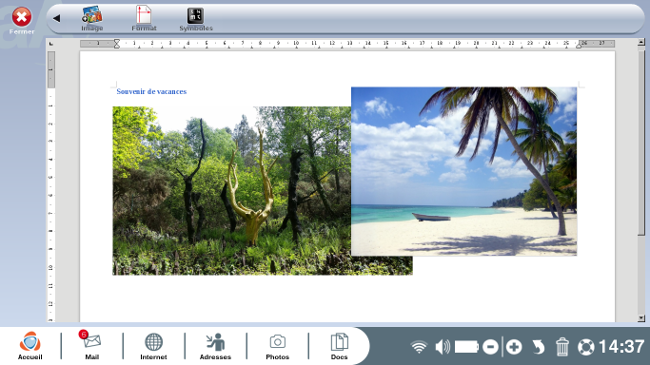Go to Accueil home screen
Screen dimensions: 650x365
tap(30, 345)
